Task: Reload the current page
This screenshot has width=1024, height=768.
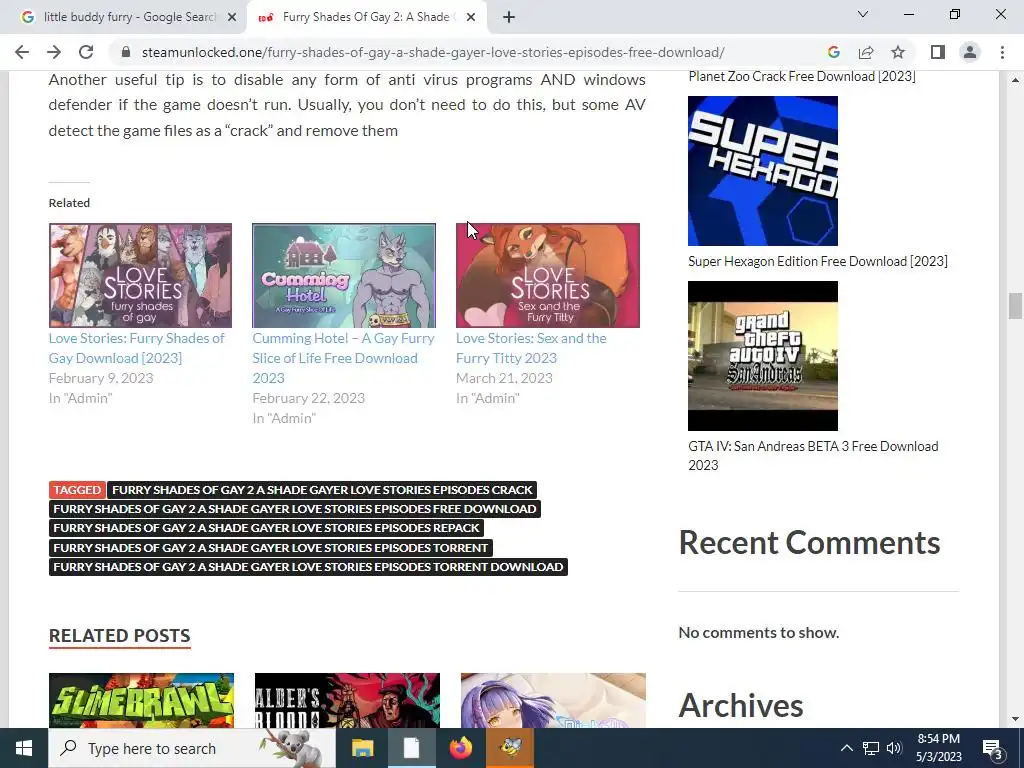Action: coord(86,52)
